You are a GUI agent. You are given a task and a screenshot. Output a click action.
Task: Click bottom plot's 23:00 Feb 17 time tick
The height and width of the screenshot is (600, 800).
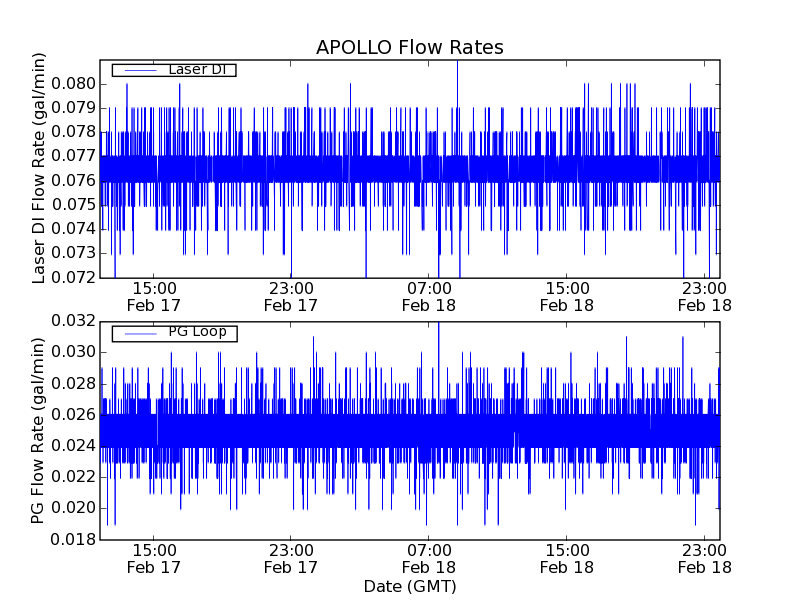291,558
